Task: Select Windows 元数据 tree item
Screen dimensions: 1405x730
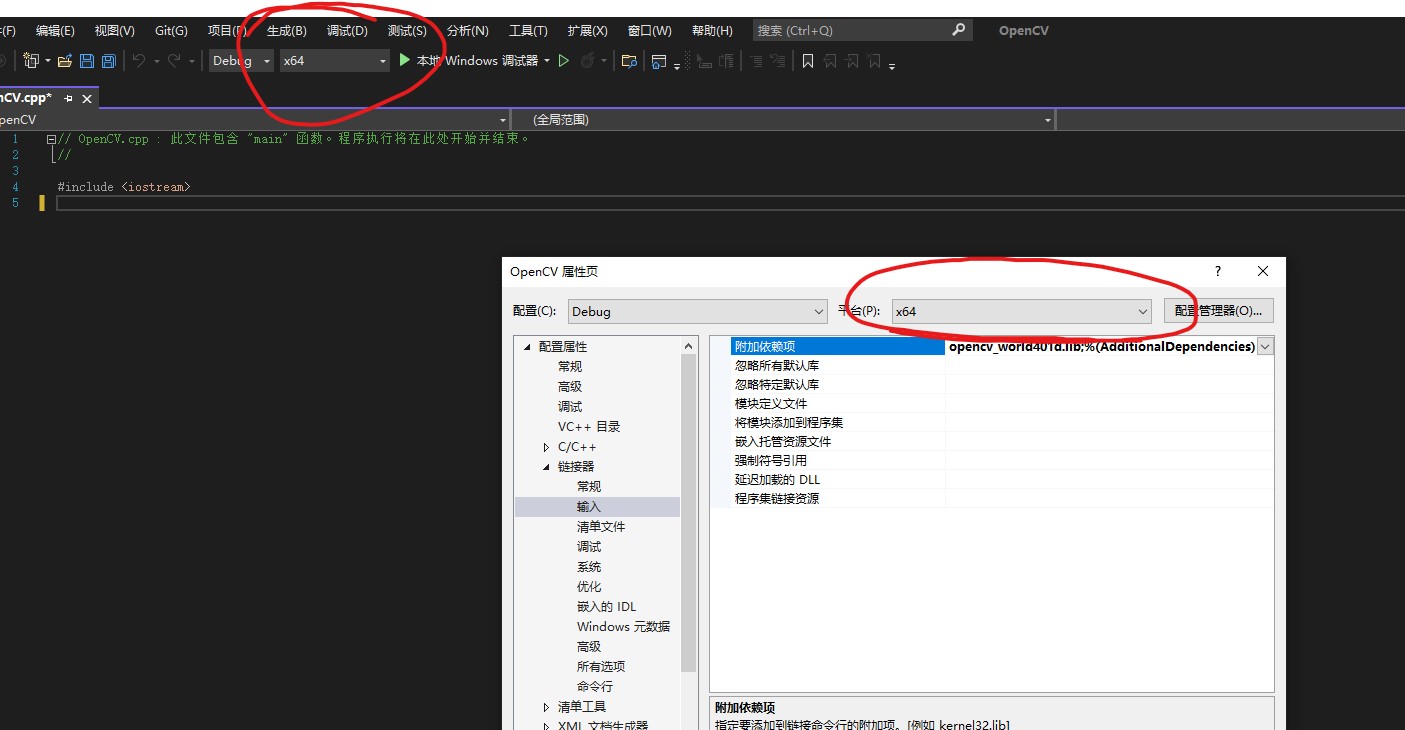Action: click(x=623, y=627)
